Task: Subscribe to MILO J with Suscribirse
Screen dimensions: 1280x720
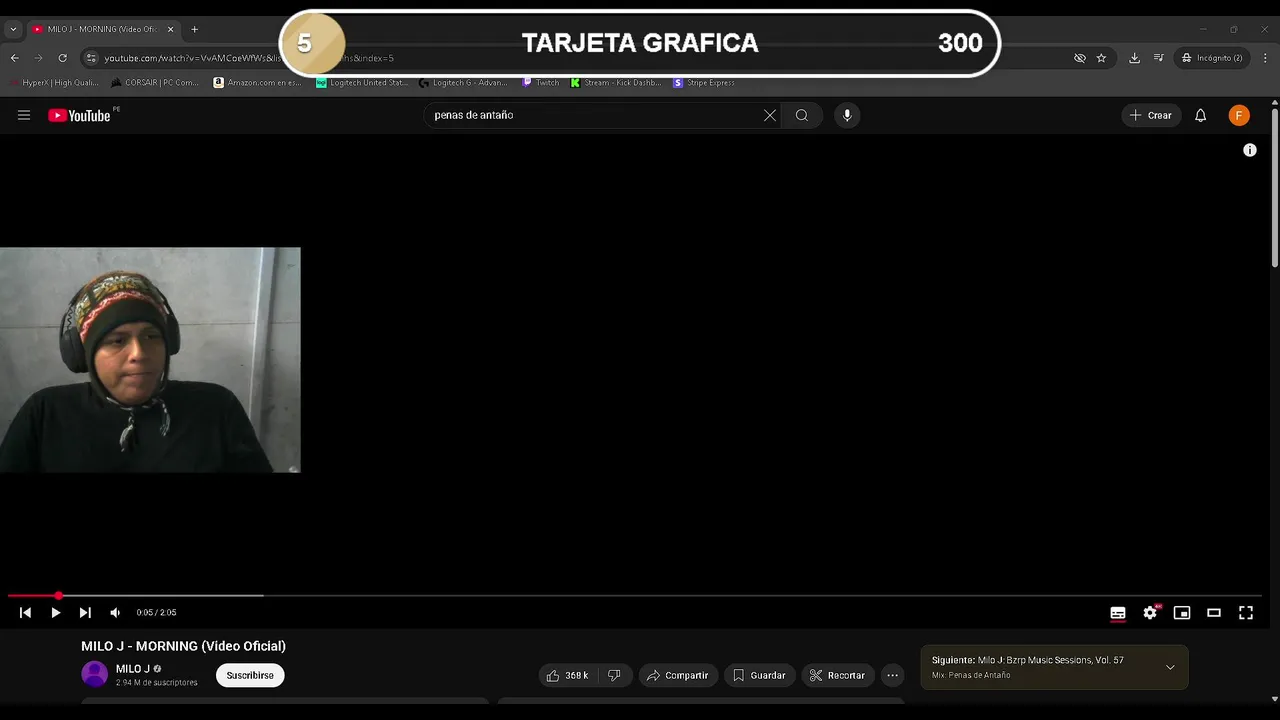Action: tap(250, 676)
